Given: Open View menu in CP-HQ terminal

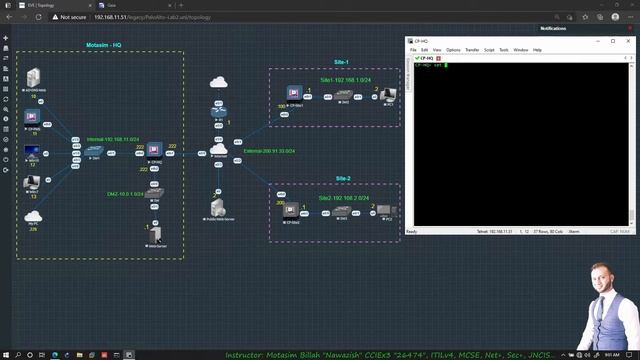Looking at the screenshot, I should pyautogui.click(x=437, y=50).
